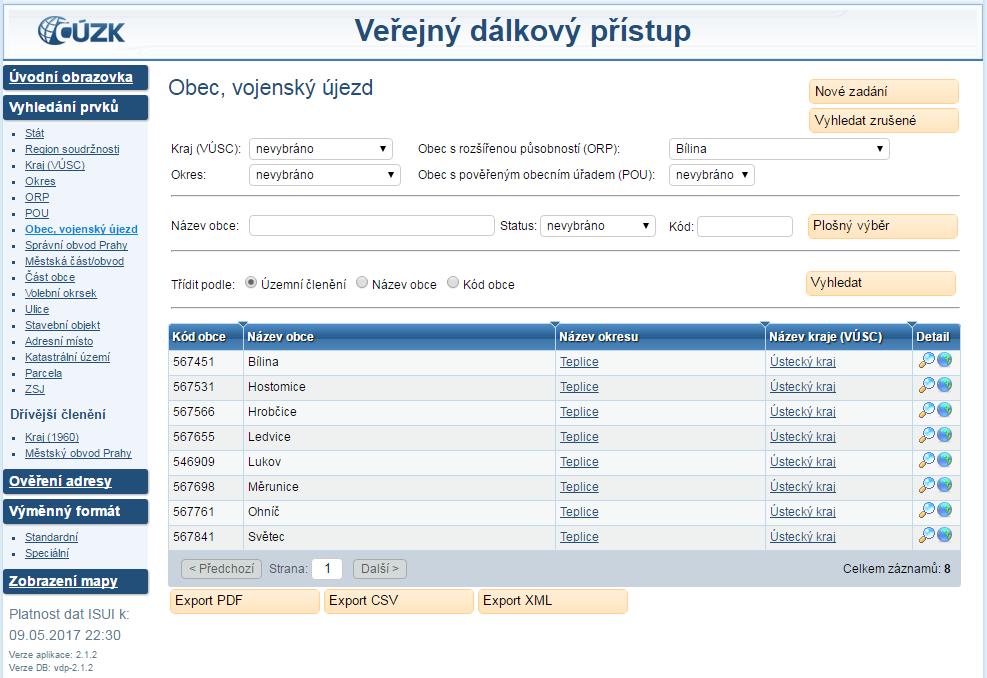Open Ověření adresy menu item
The height and width of the screenshot is (678, 987).
[76, 482]
